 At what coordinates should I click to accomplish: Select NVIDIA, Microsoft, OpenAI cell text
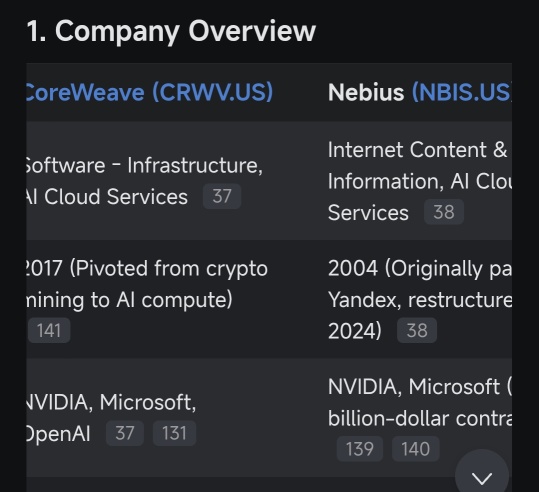tap(111, 417)
